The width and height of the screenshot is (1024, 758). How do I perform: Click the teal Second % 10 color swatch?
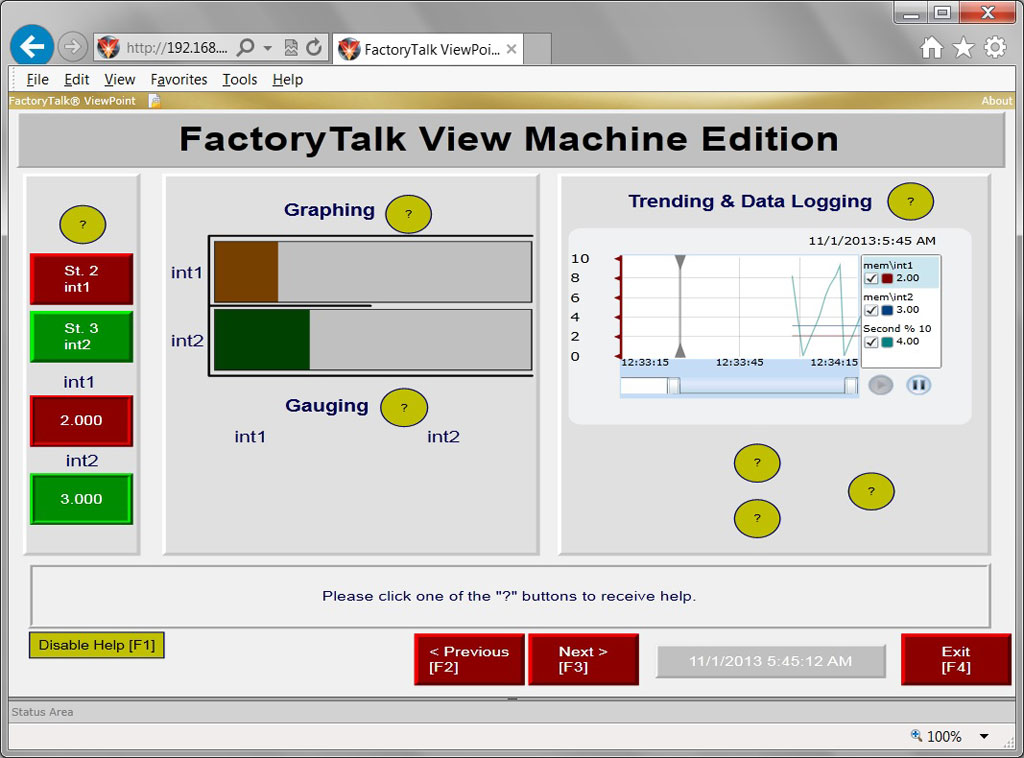point(887,342)
